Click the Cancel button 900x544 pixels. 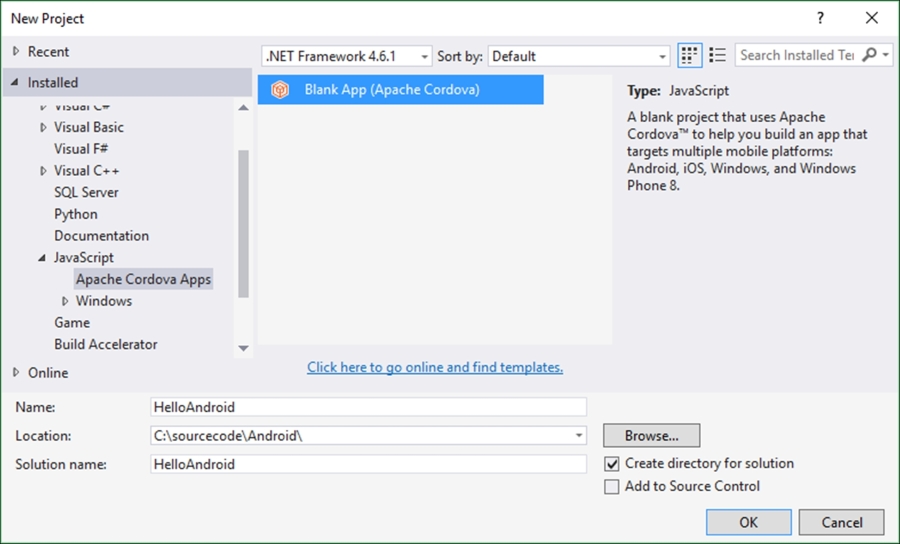click(841, 522)
